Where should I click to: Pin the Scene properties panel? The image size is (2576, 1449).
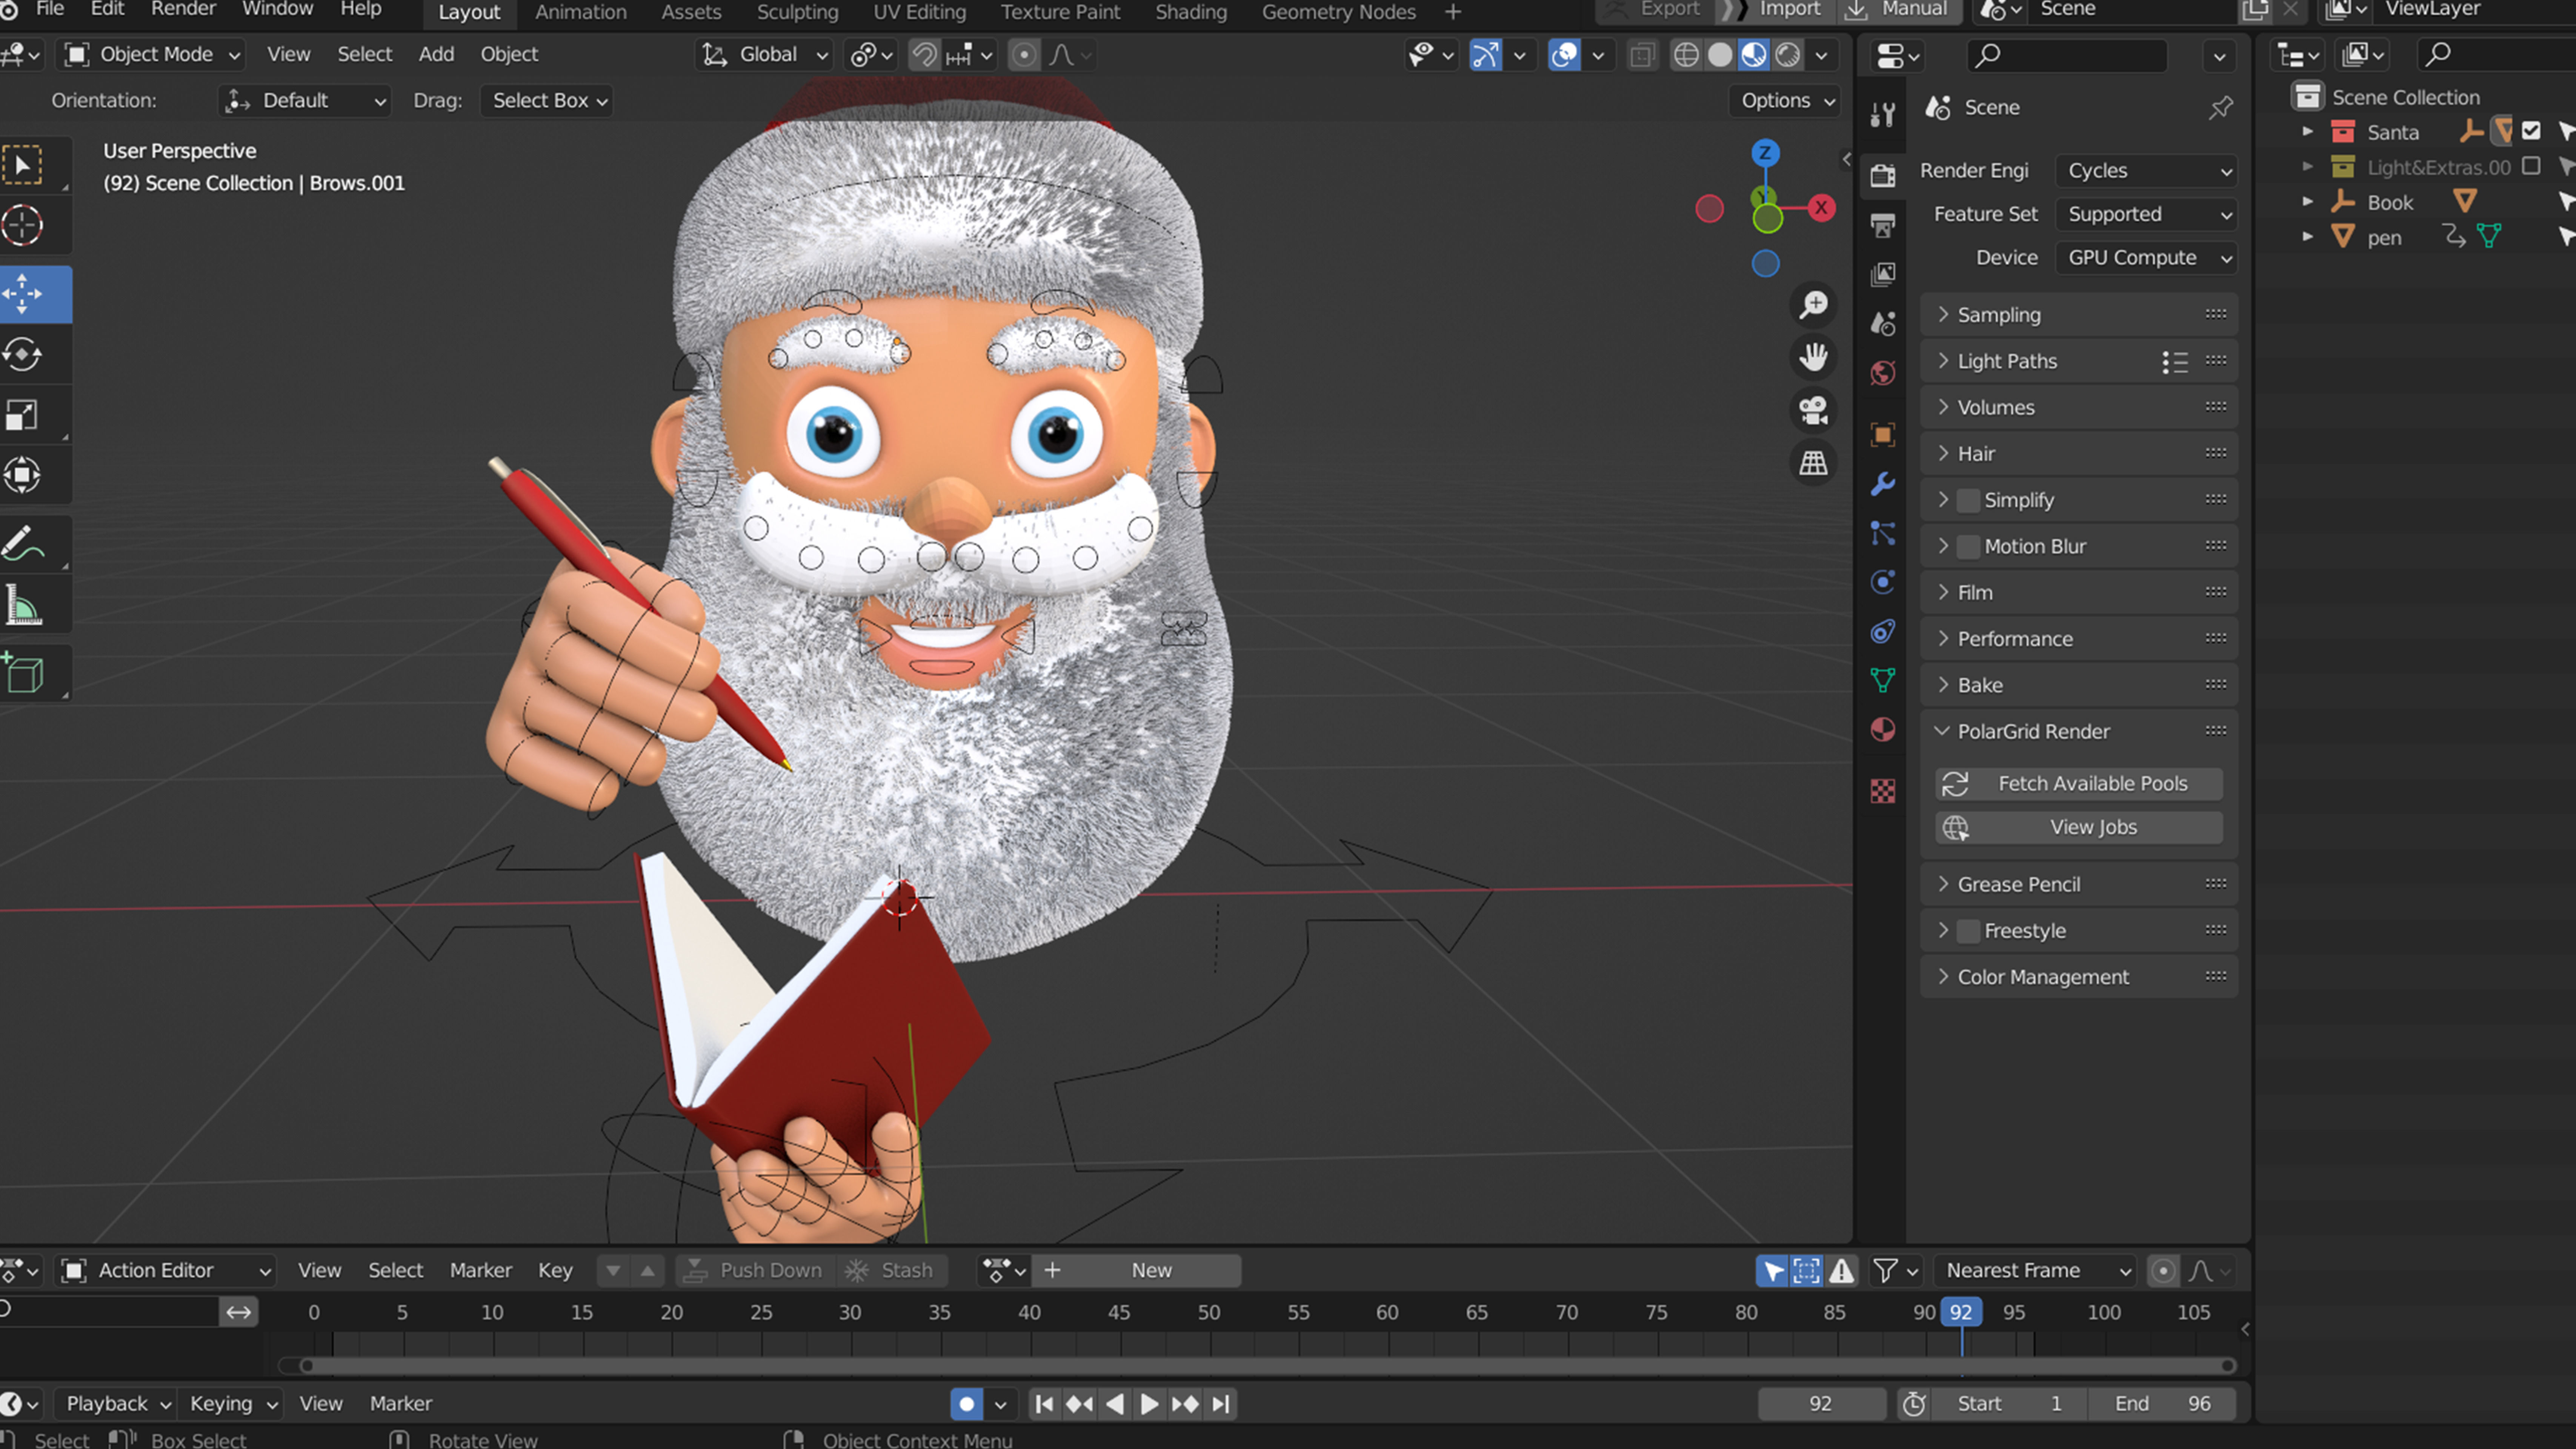click(x=2220, y=108)
